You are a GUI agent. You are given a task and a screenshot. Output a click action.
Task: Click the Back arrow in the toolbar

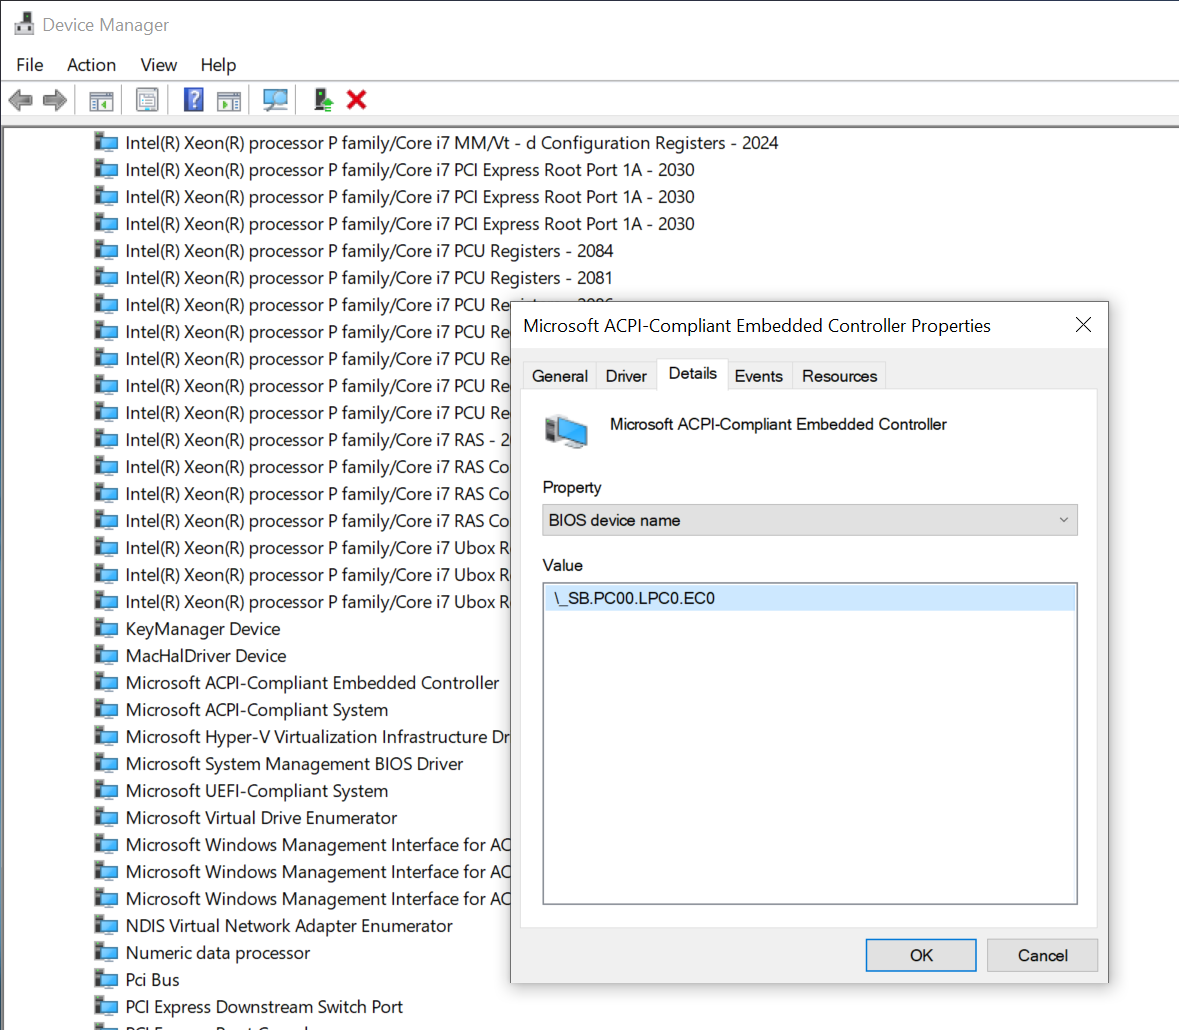coord(20,100)
